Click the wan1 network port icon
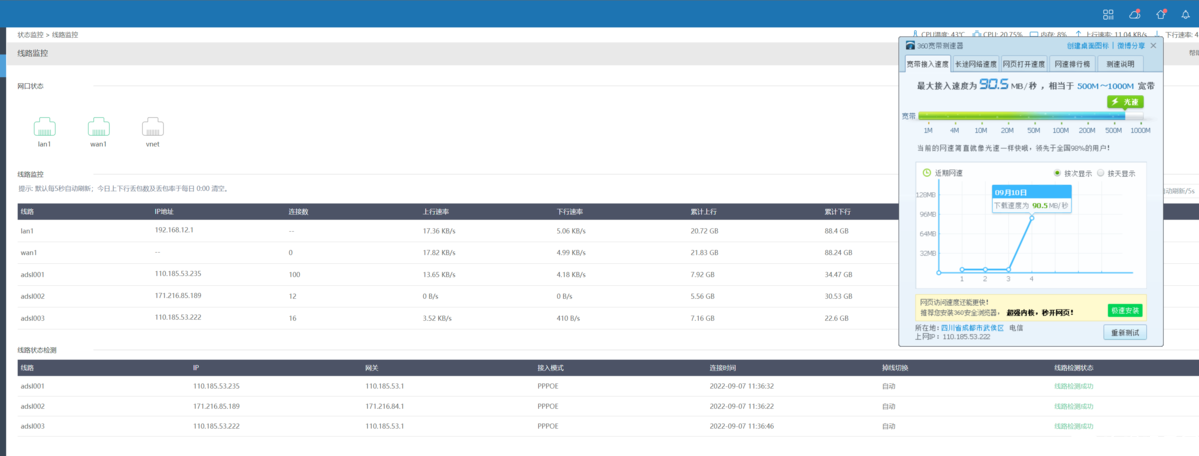The image size is (1199, 456). pos(99,127)
